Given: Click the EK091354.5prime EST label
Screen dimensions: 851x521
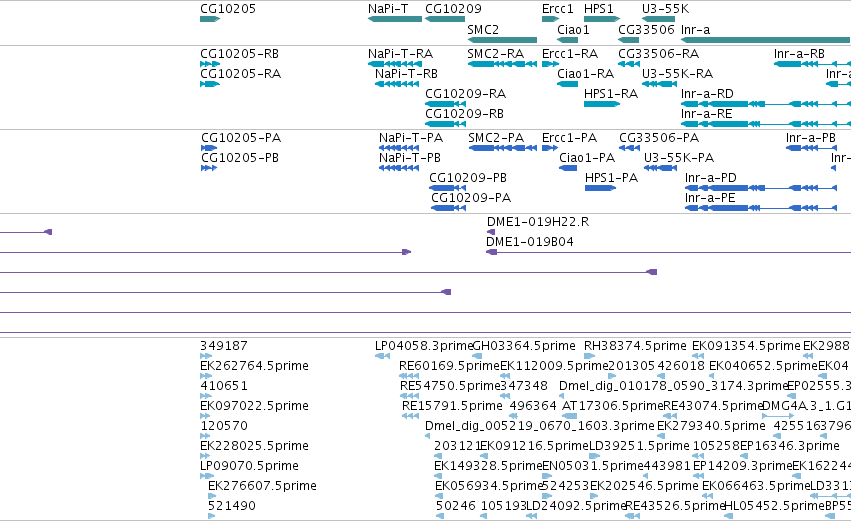Looking at the screenshot, I should [746, 346].
